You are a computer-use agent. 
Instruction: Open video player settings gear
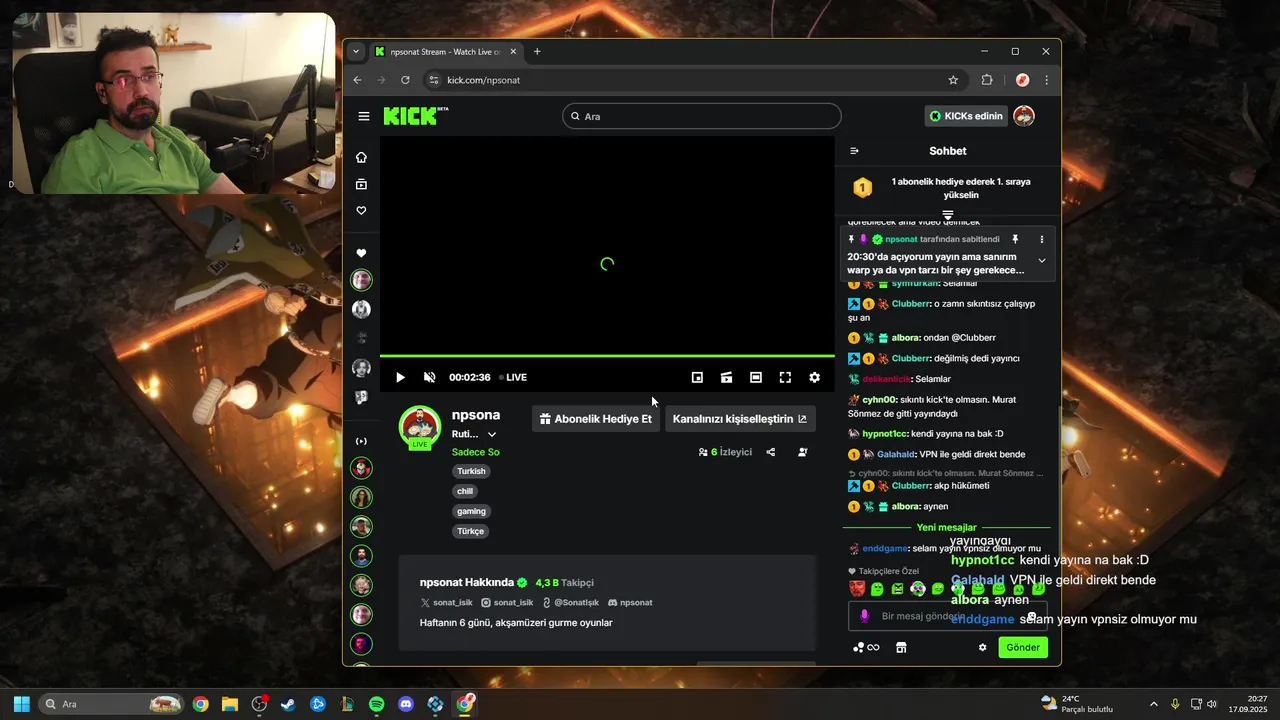pos(814,377)
